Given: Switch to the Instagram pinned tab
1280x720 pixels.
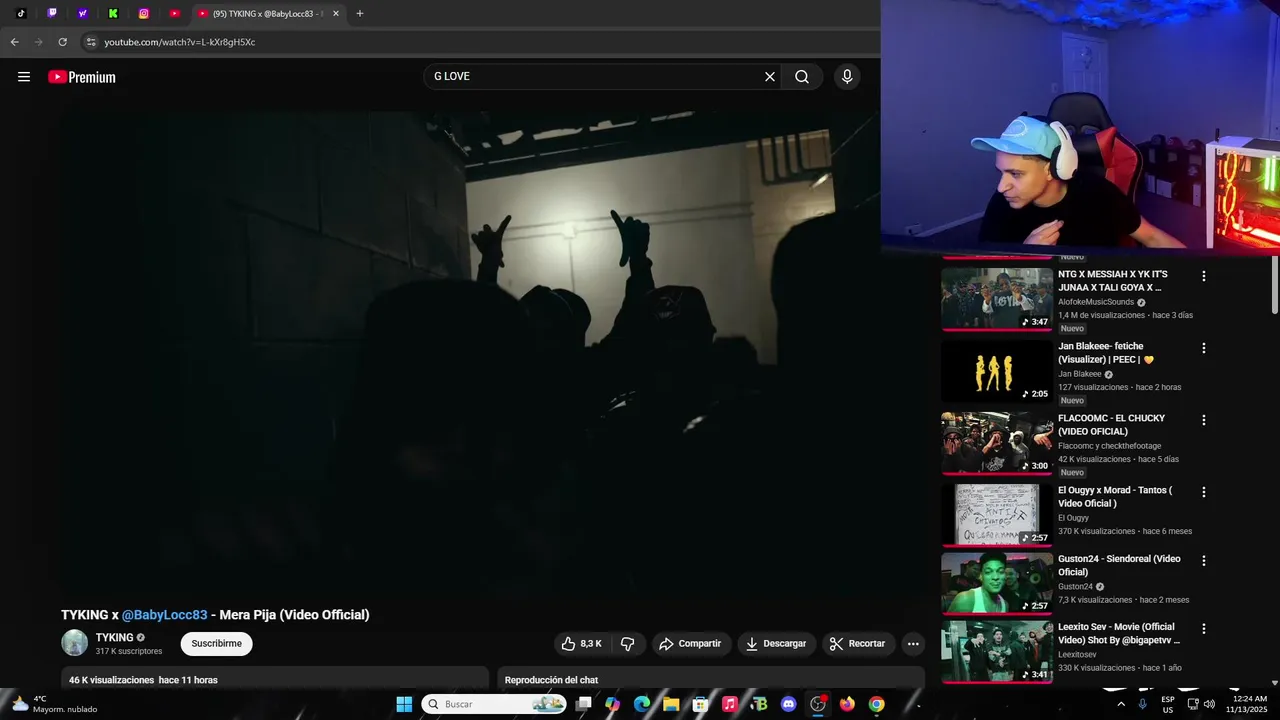Looking at the screenshot, I should pos(144,14).
